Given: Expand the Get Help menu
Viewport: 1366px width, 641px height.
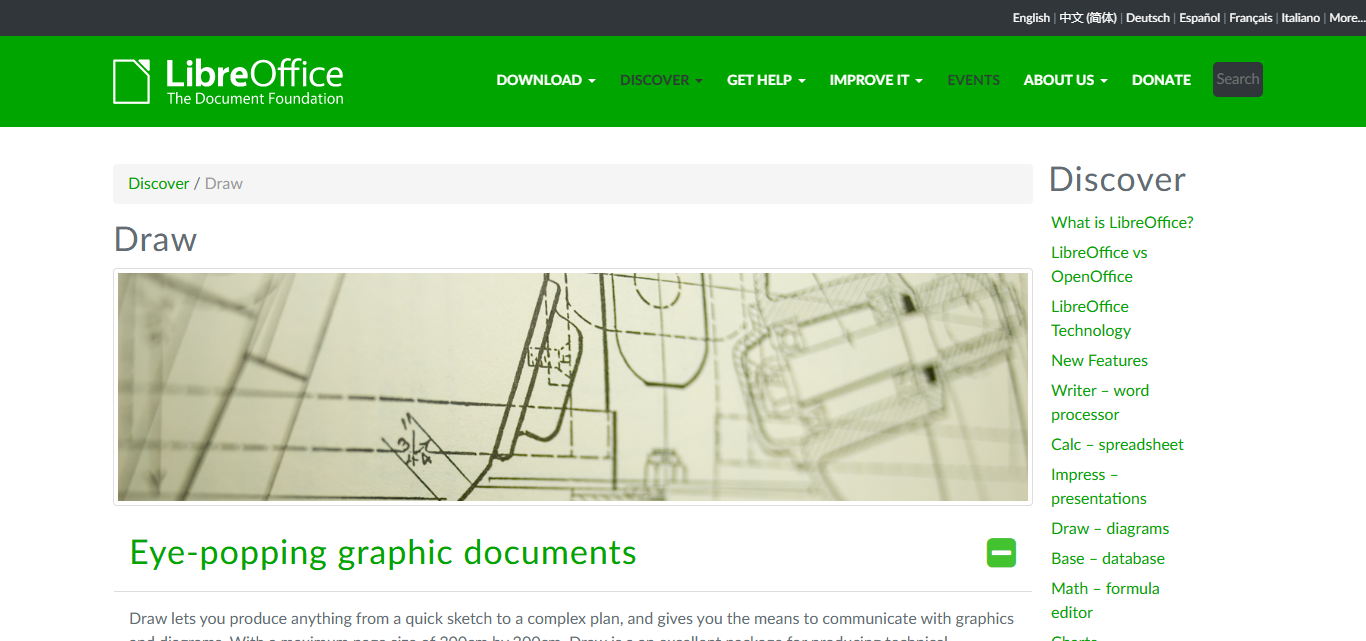Looking at the screenshot, I should (x=766, y=80).
